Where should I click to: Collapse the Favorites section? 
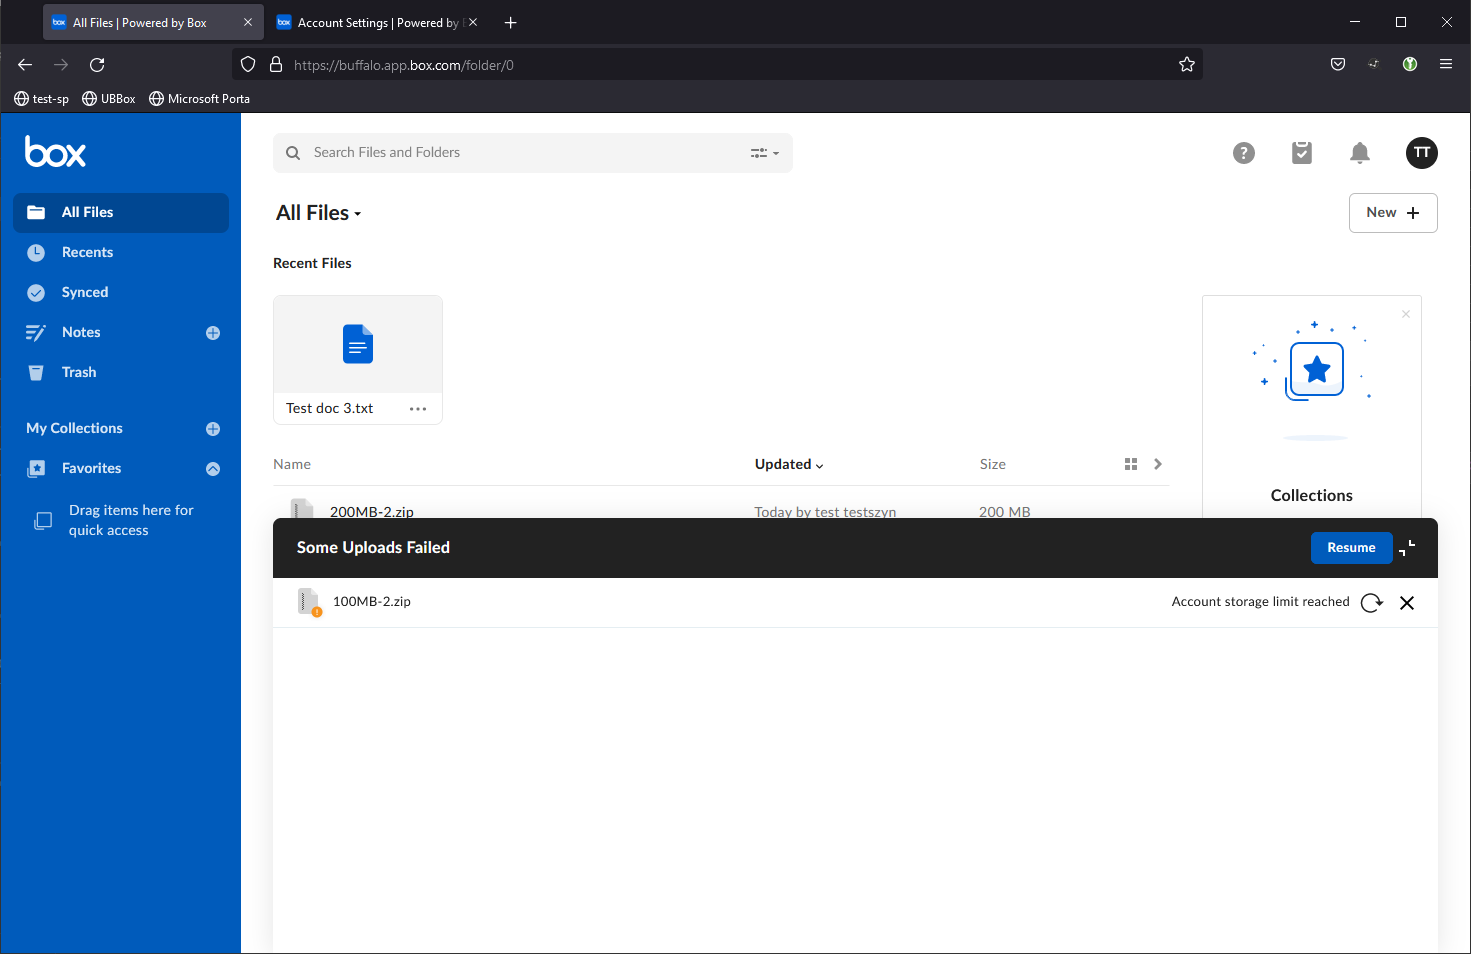click(x=213, y=469)
